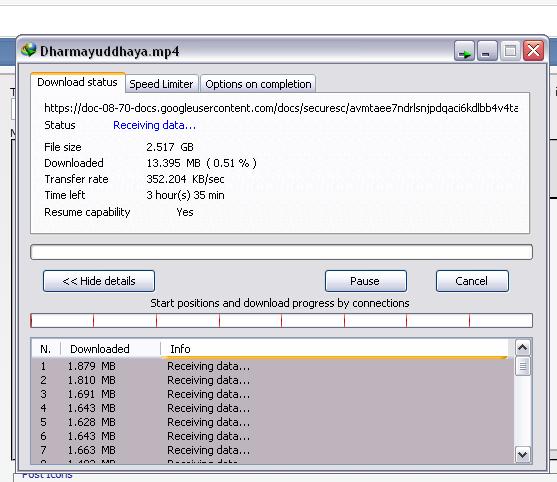557x482 pixels.
Task: Collapse details with Hide details button
Action: point(99,281)
